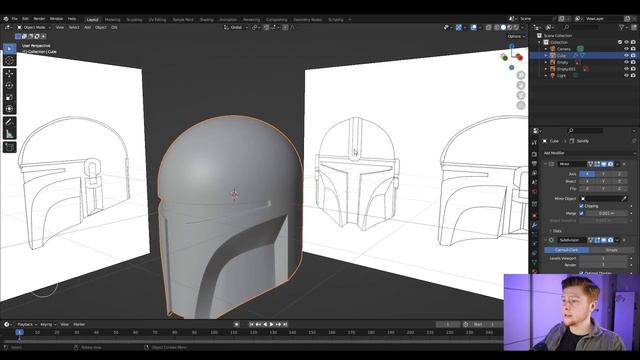640x360 pixels.
Task: Open the Render properties tab icon
Action: 534,154
